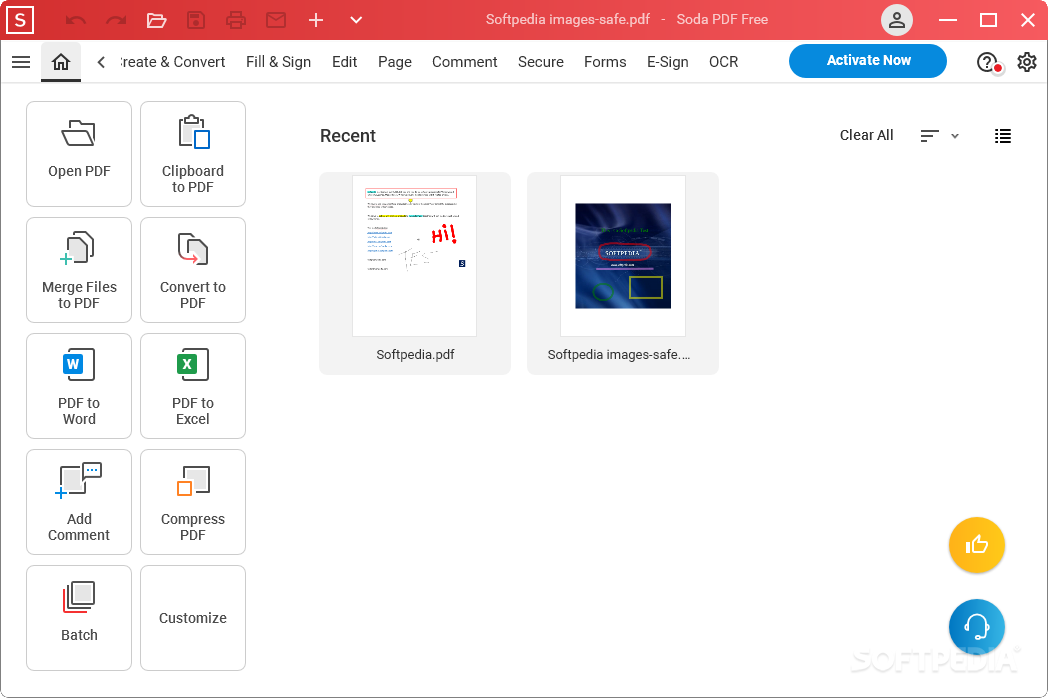Screen dimensions: 1048x698
Task: Select the PDF to Word tile
Action: 79,386
